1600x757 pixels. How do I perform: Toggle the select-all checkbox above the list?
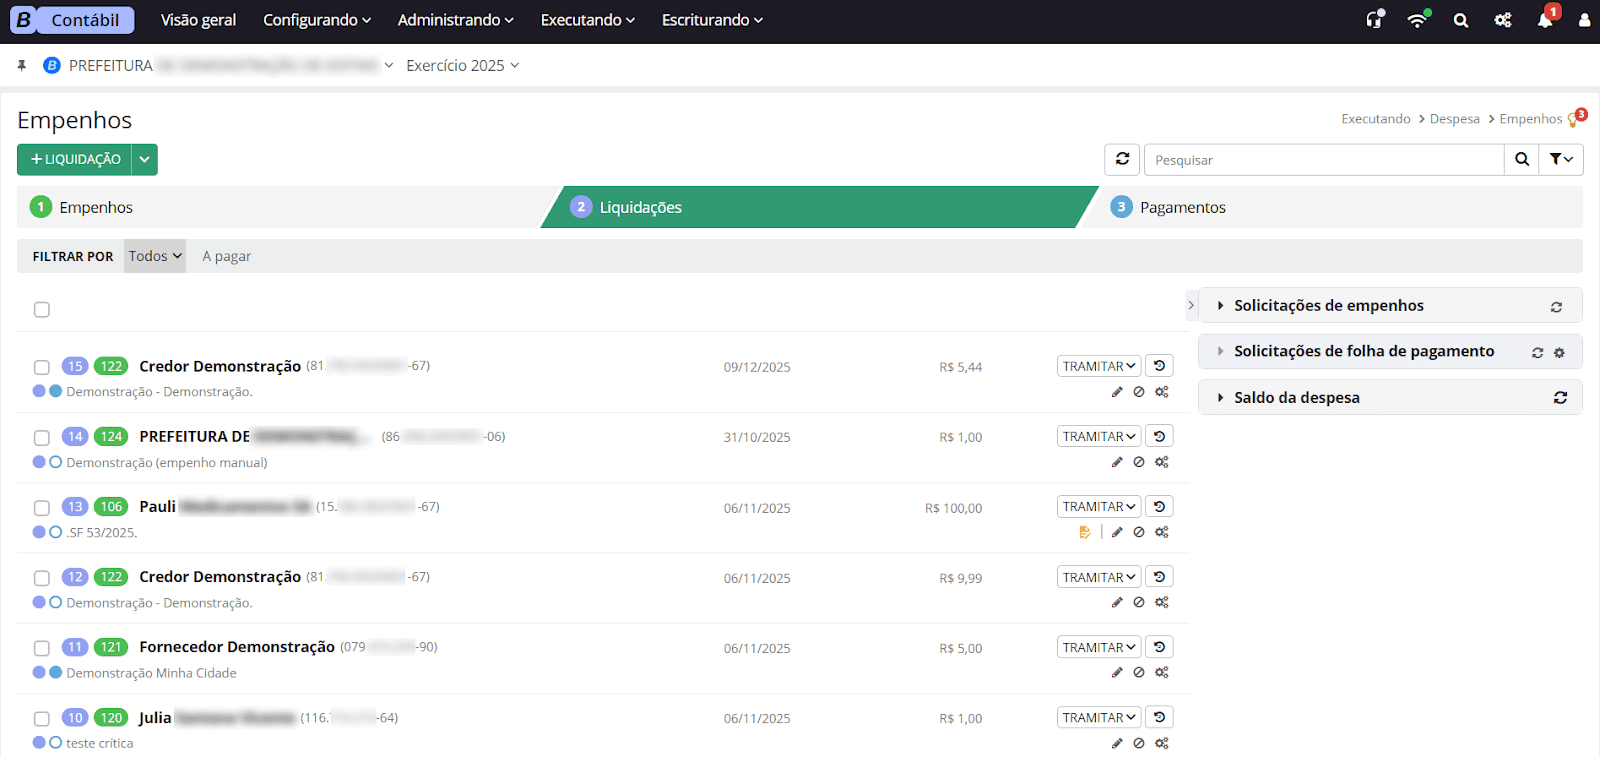[42, 310]
